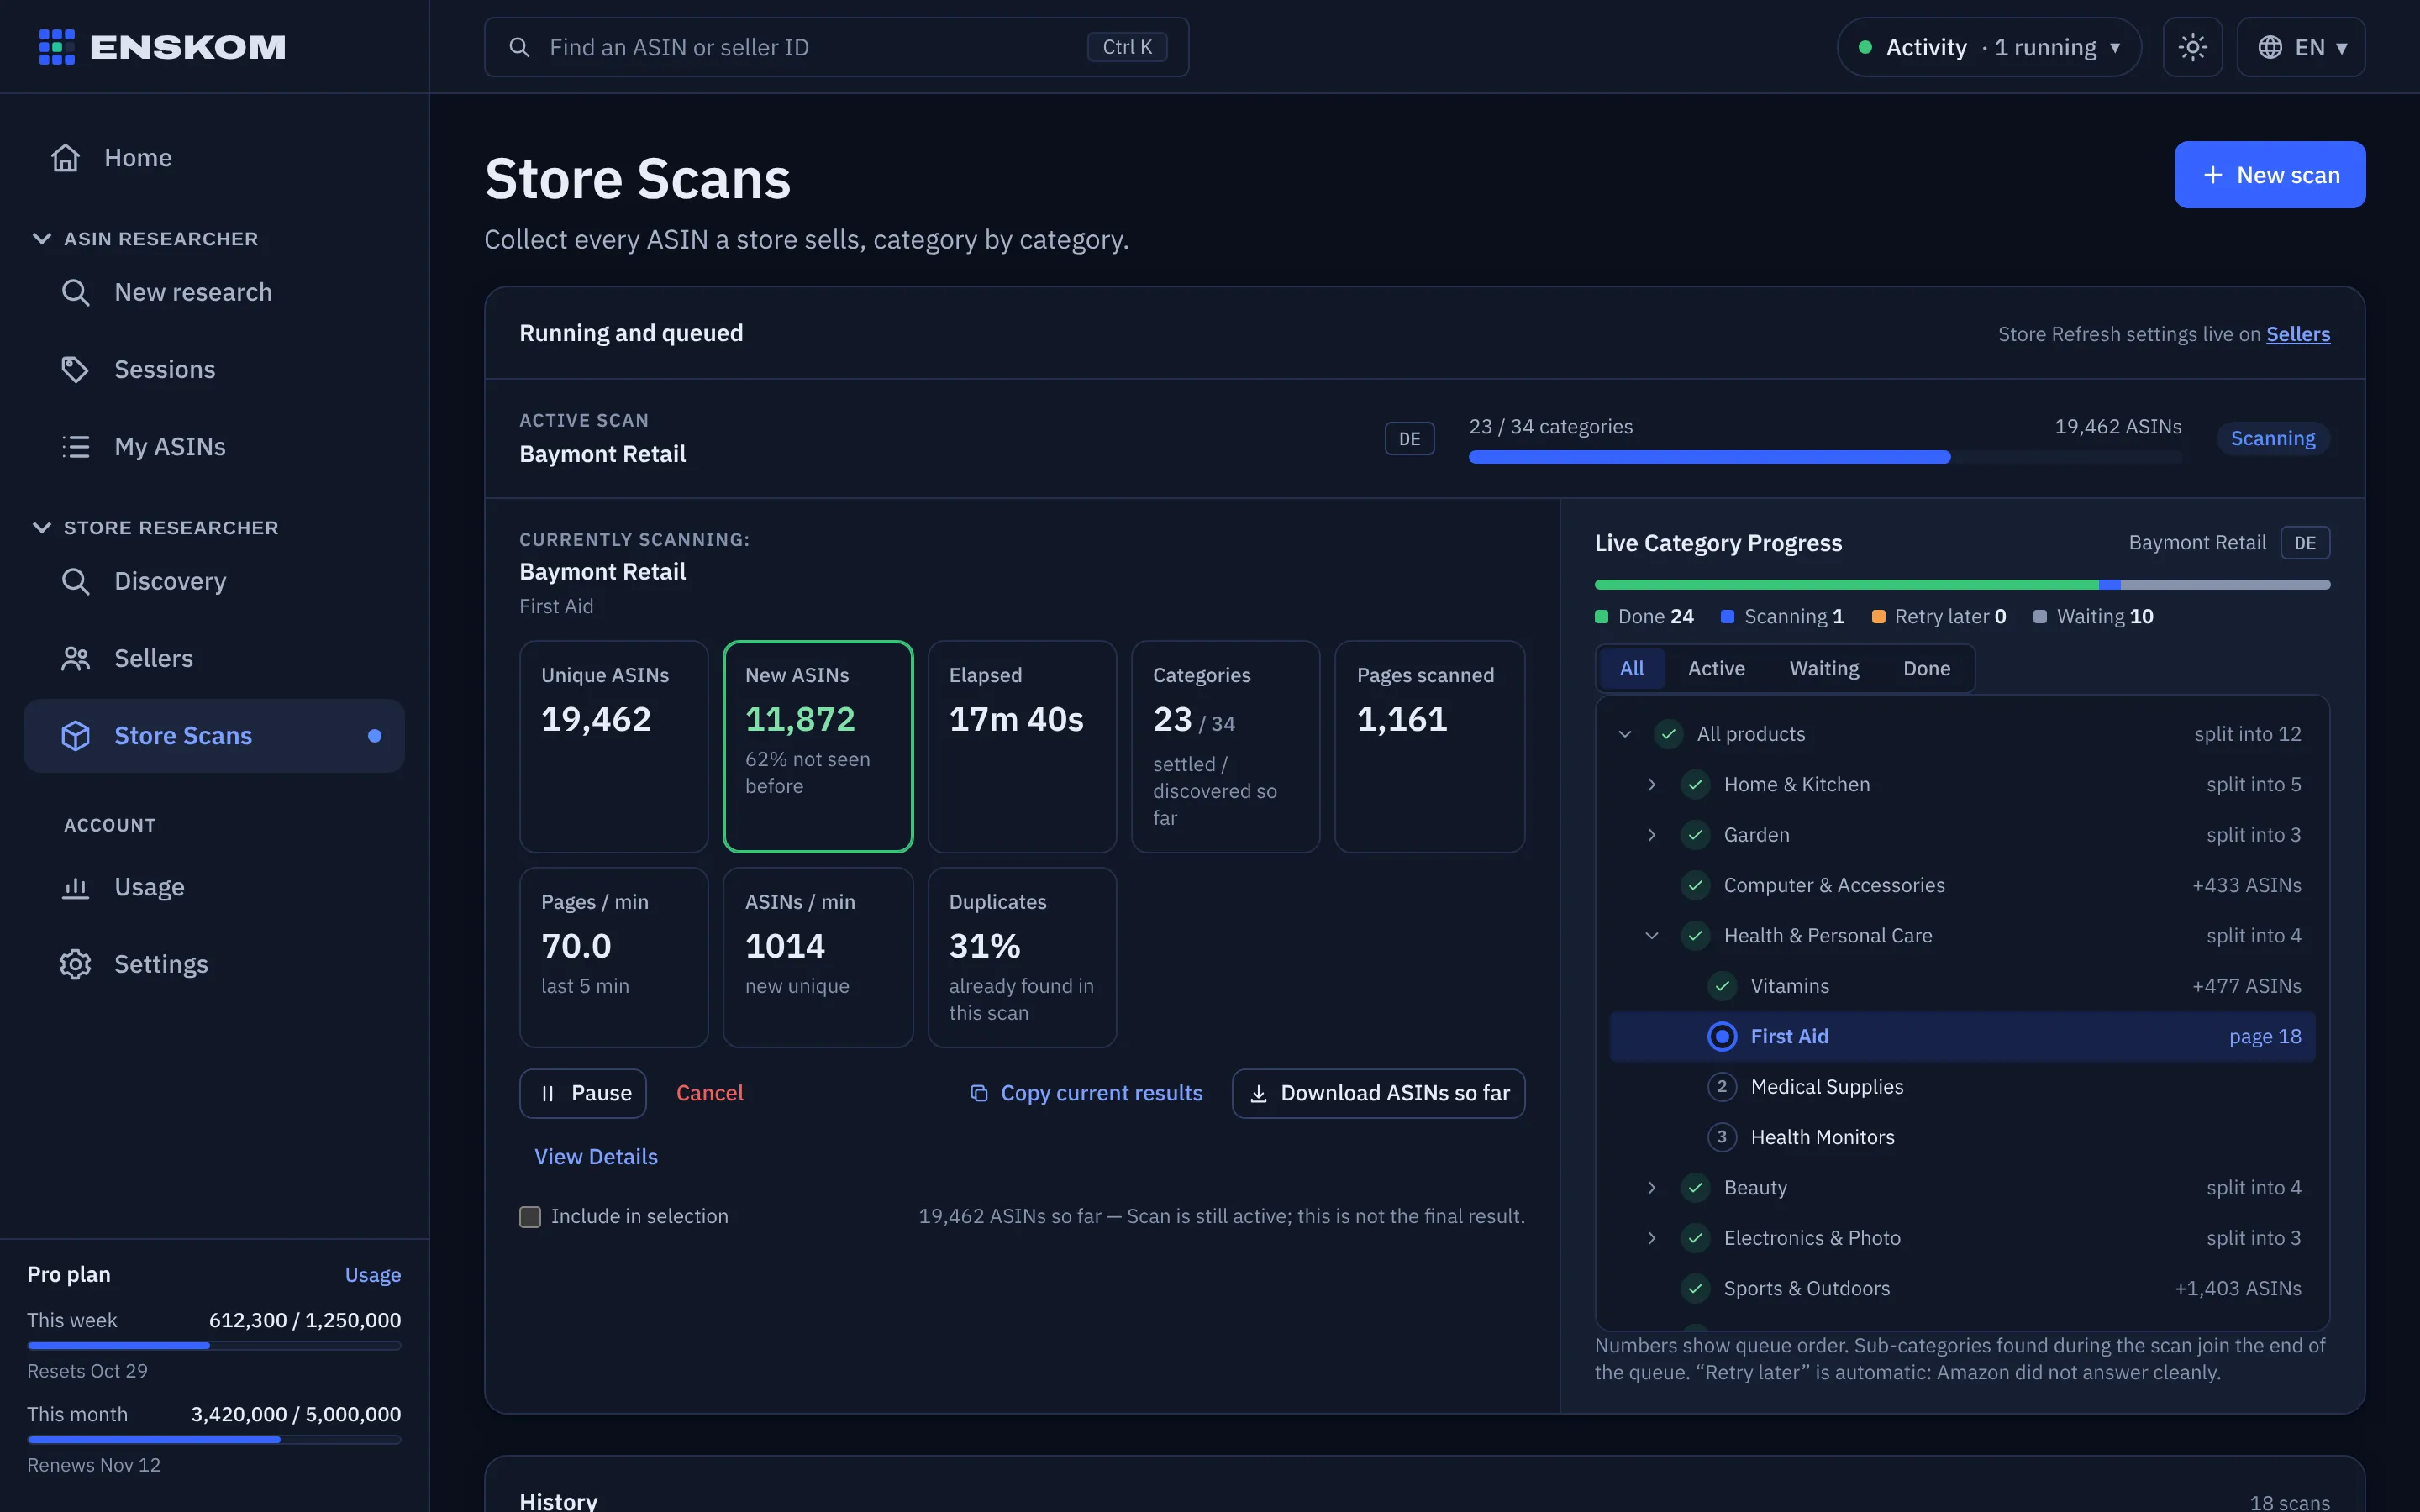The width and height of the screenshot is (2420, 1512).
Task: Click the pause icon in the Pause button
Action: click(x=547, y=1093)
